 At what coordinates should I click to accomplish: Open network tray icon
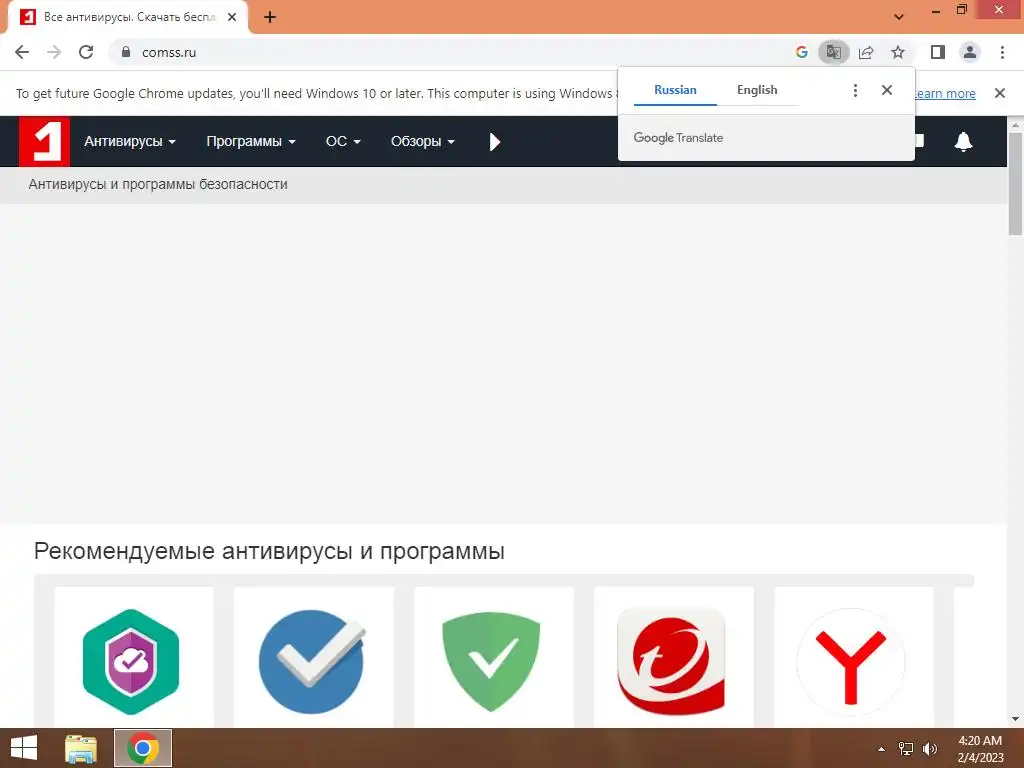click(x=906, y=749)
